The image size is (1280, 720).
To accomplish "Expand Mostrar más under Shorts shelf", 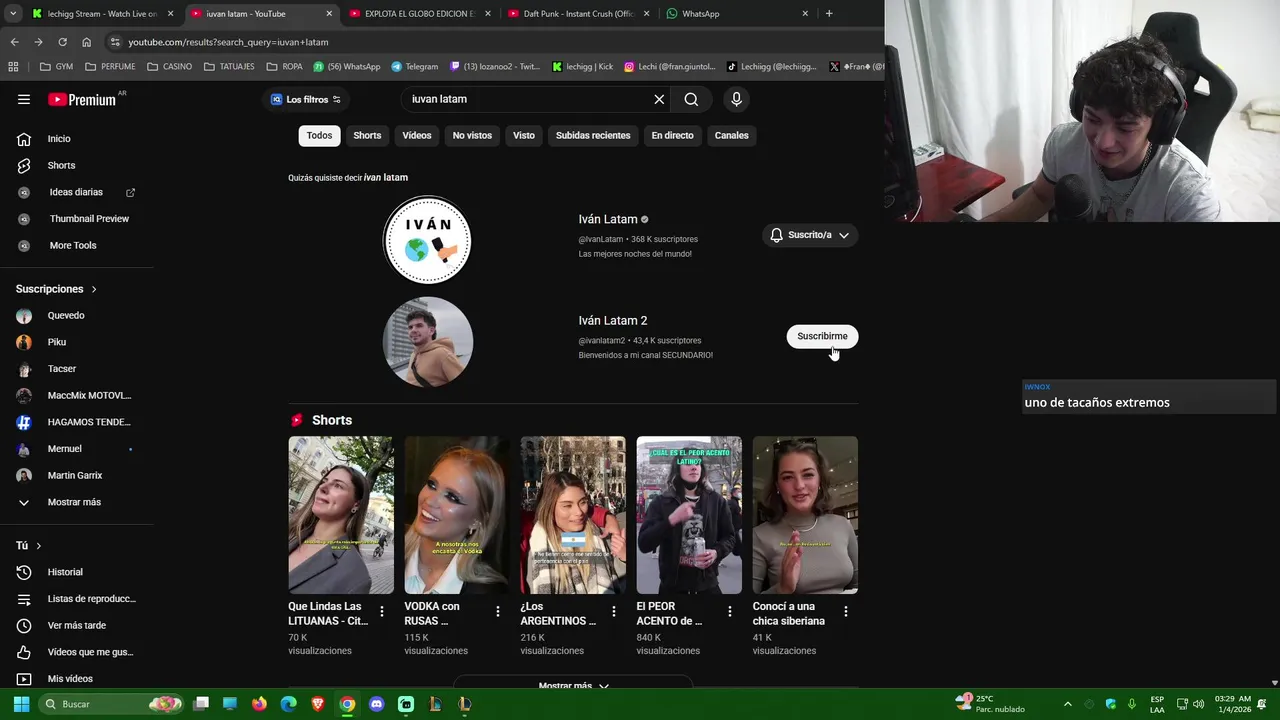I will tap(573, 686).
